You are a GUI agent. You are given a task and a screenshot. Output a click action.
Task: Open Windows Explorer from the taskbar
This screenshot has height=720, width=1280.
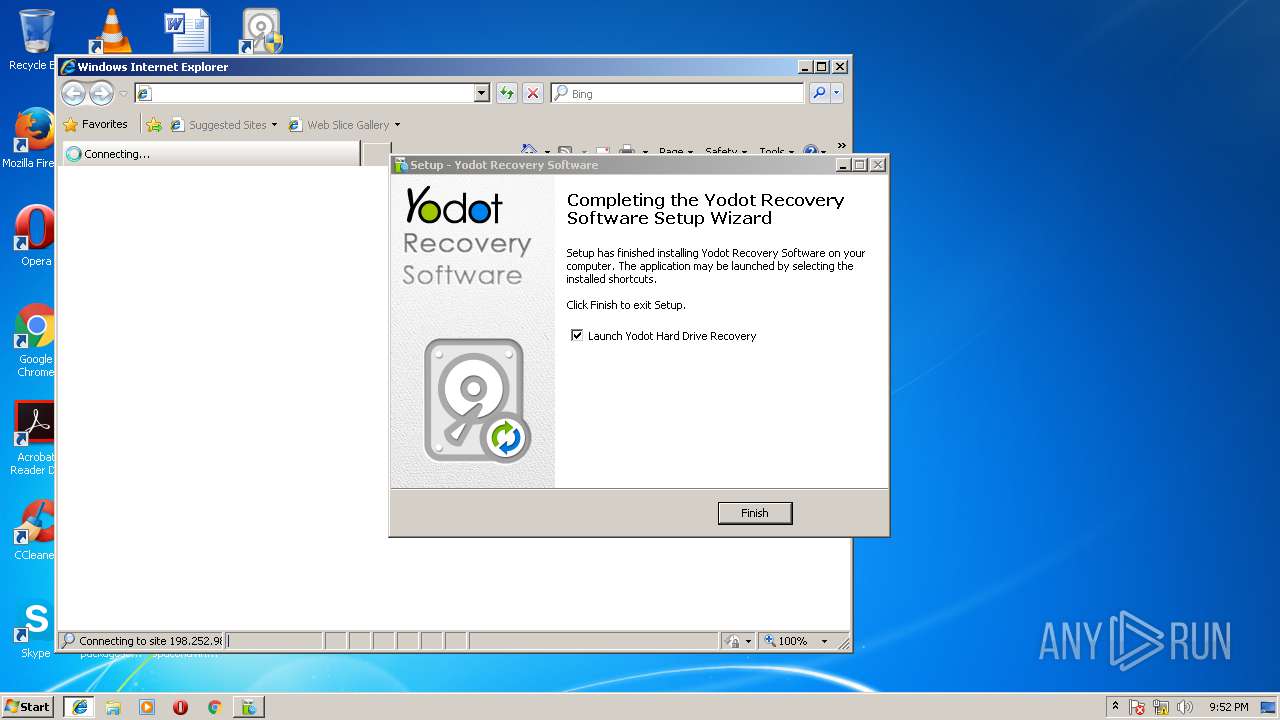click(113, 707)
